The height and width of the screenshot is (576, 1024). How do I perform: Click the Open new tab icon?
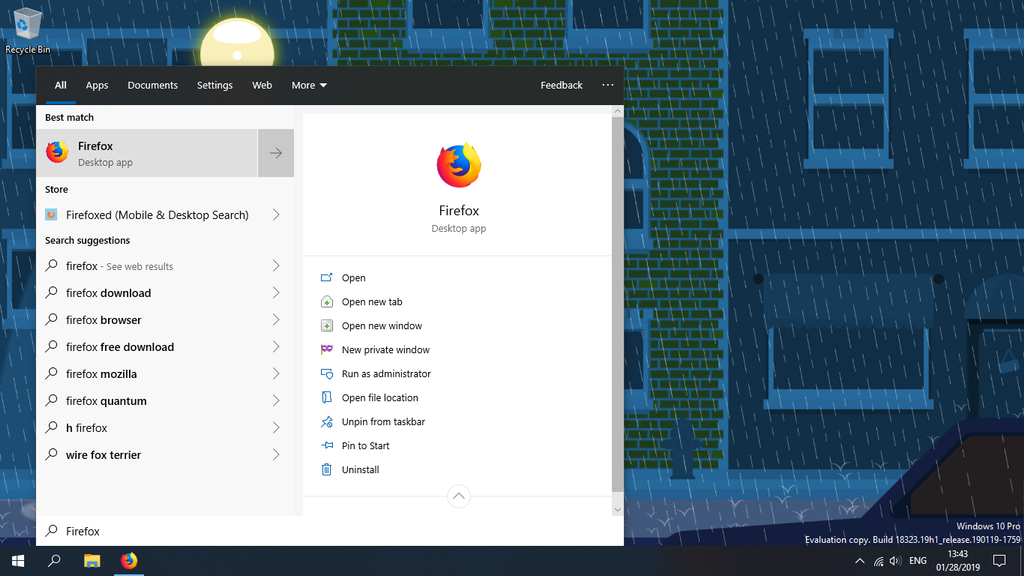327,302
